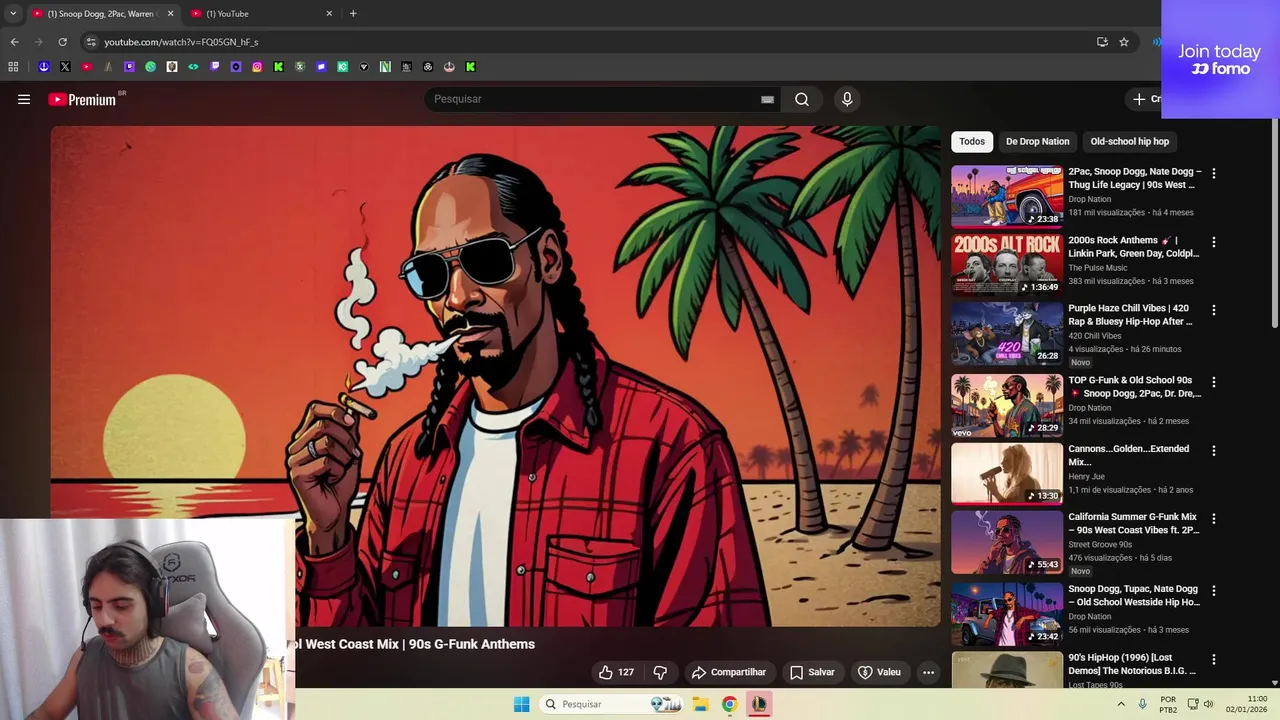
Task: Switch to the second YouTube browser tab
Action: [x=260, y=13]
